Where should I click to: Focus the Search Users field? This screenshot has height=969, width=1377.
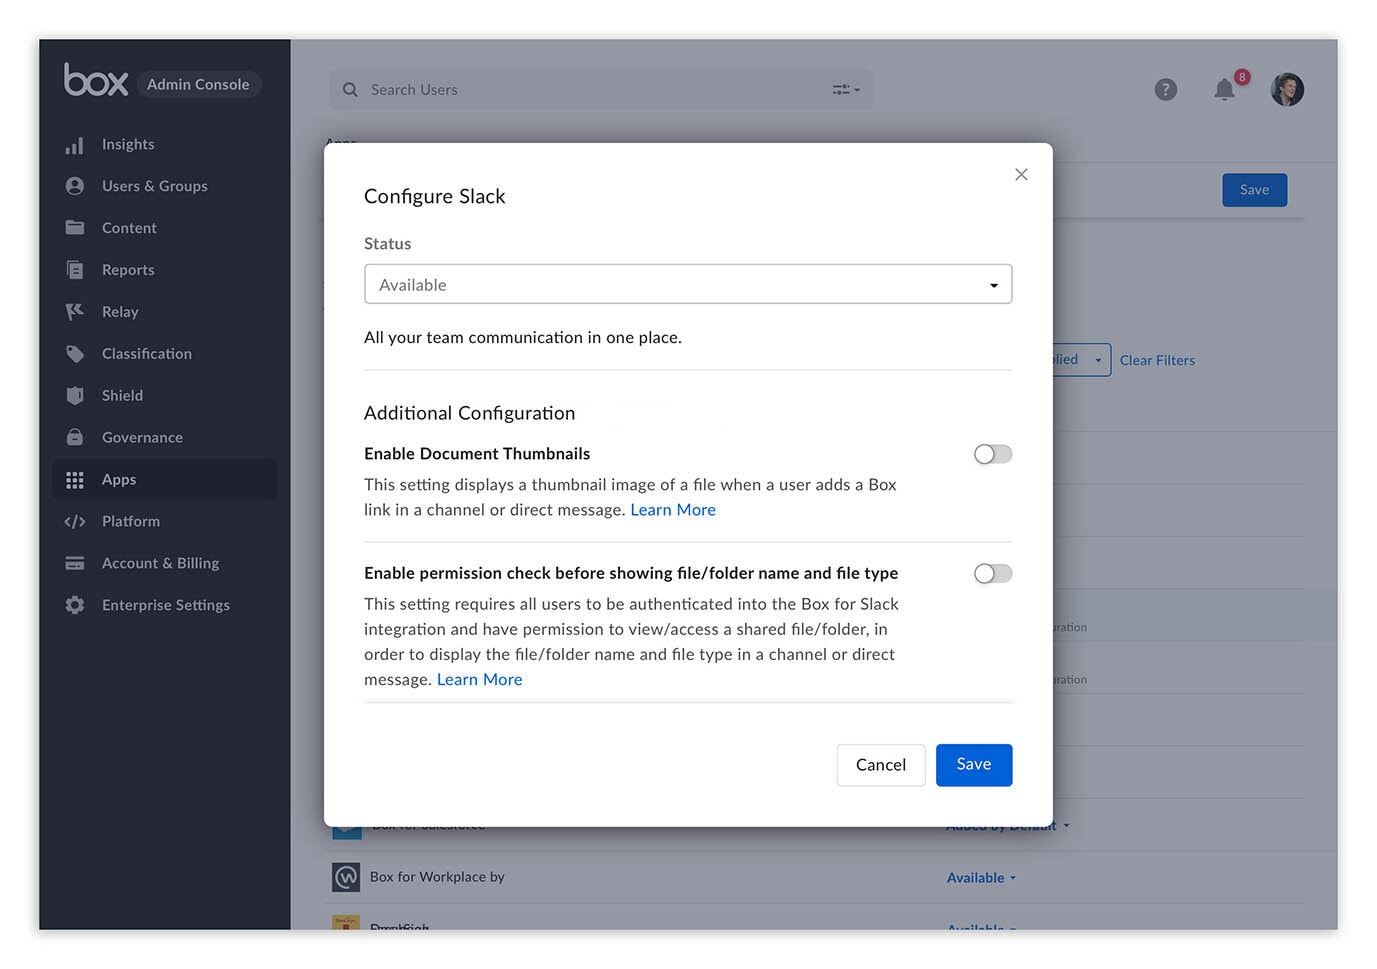[x=602, y=90]
